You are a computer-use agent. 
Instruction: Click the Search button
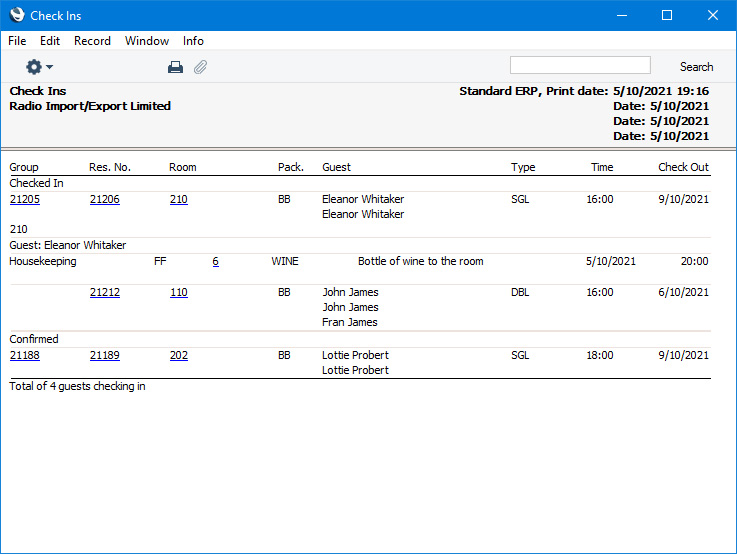[x=696, y=67]
